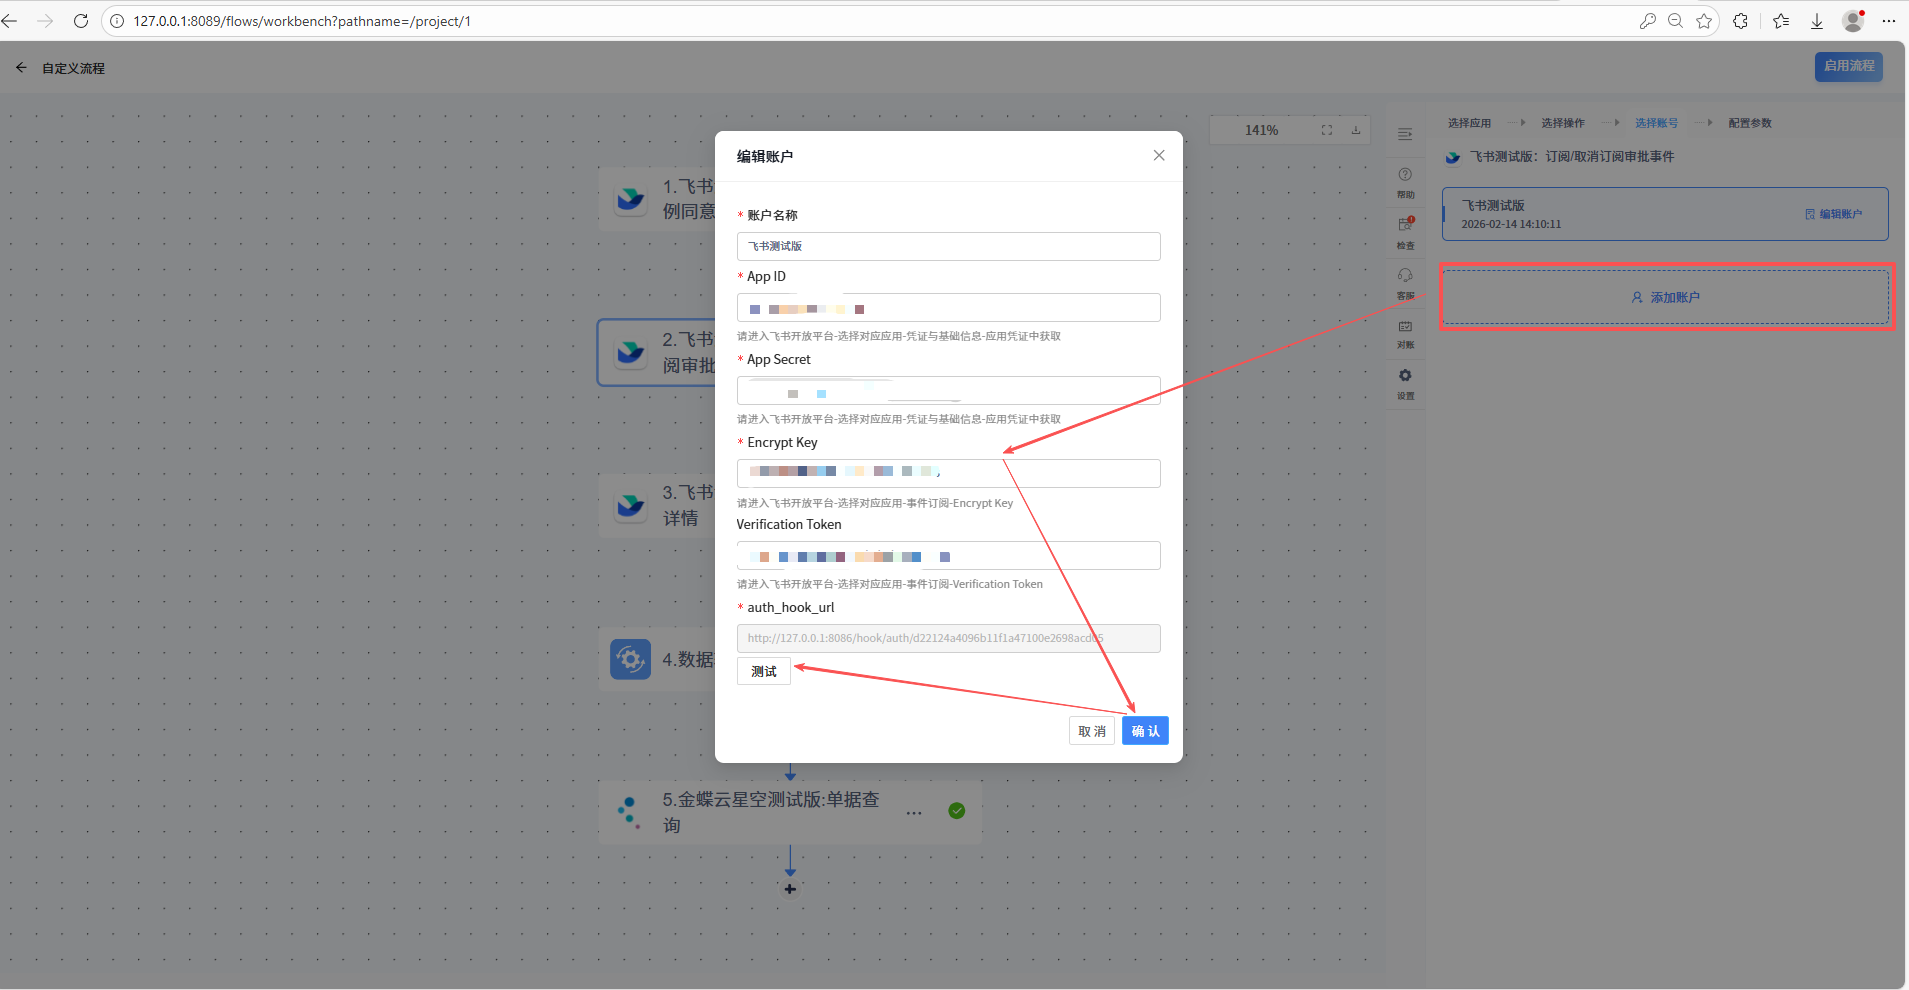Close the 编辑账户 dialog with X
The width and height of the screenshot is (1909, 990).
(1159, 155)
